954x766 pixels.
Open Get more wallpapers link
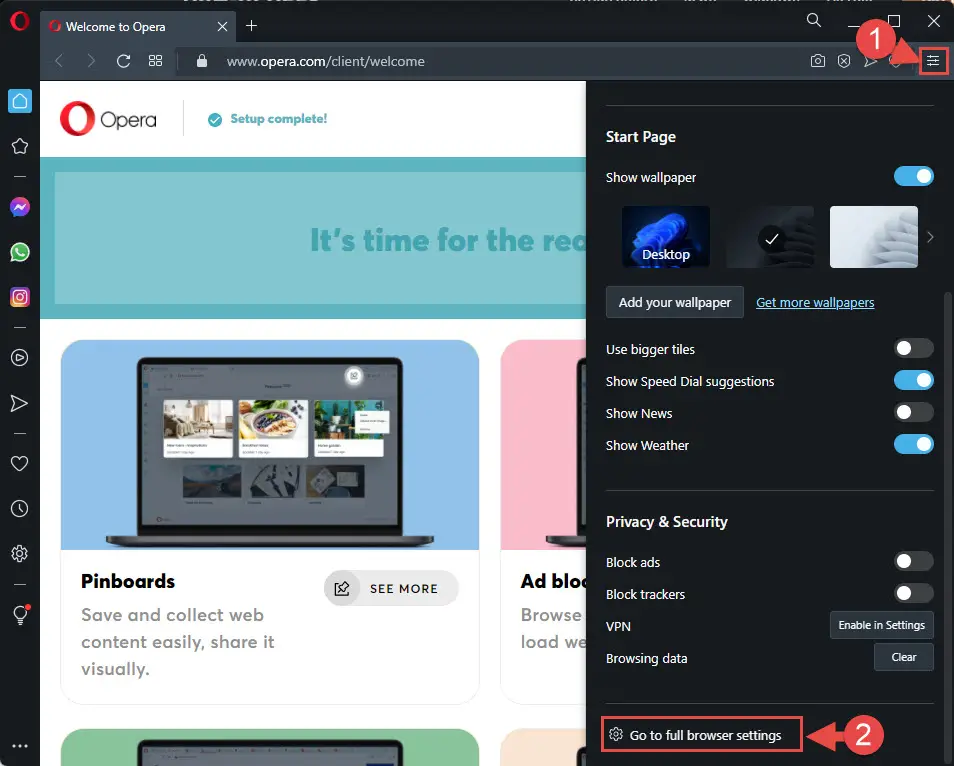(815, 302)
